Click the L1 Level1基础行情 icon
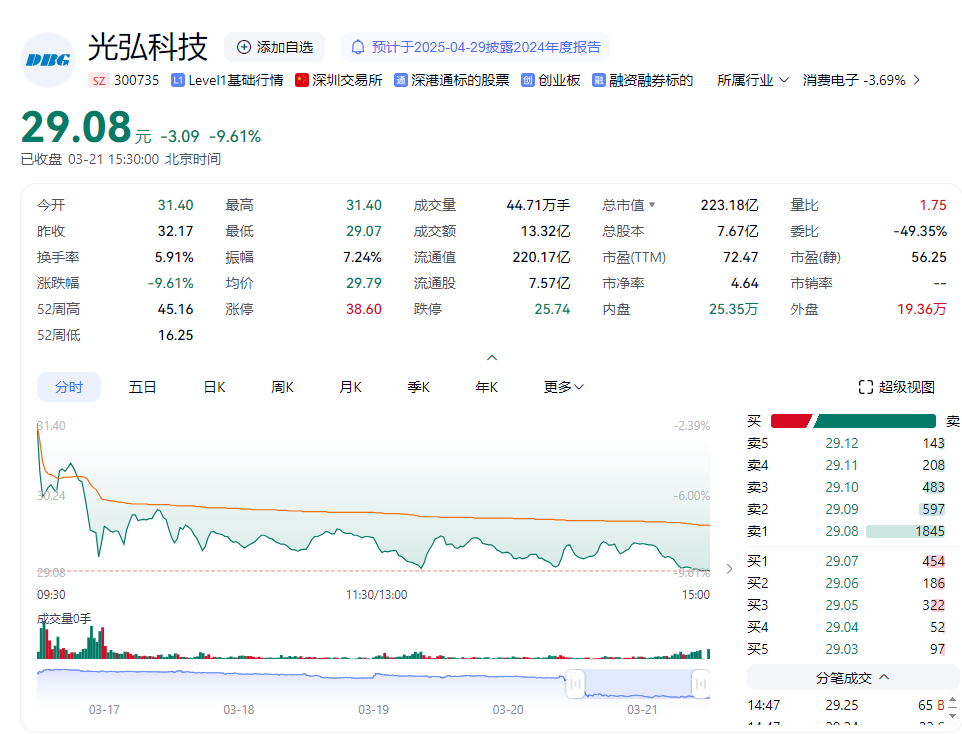The height and width of the screenshot is (734, 962). pyautogui.click(x=177, y=80)
